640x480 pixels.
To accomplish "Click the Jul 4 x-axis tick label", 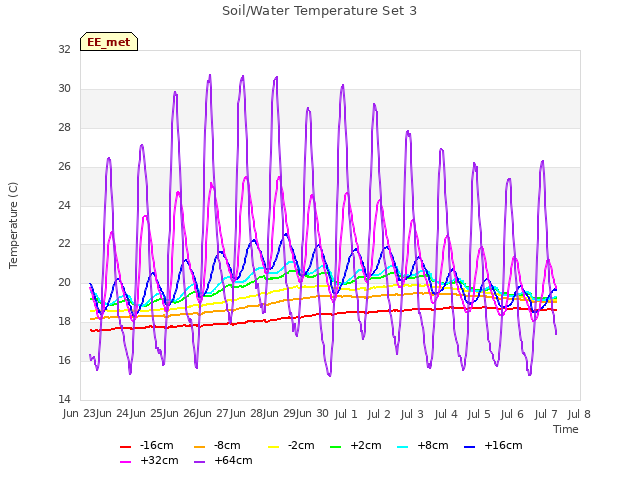I will [446, 414].
